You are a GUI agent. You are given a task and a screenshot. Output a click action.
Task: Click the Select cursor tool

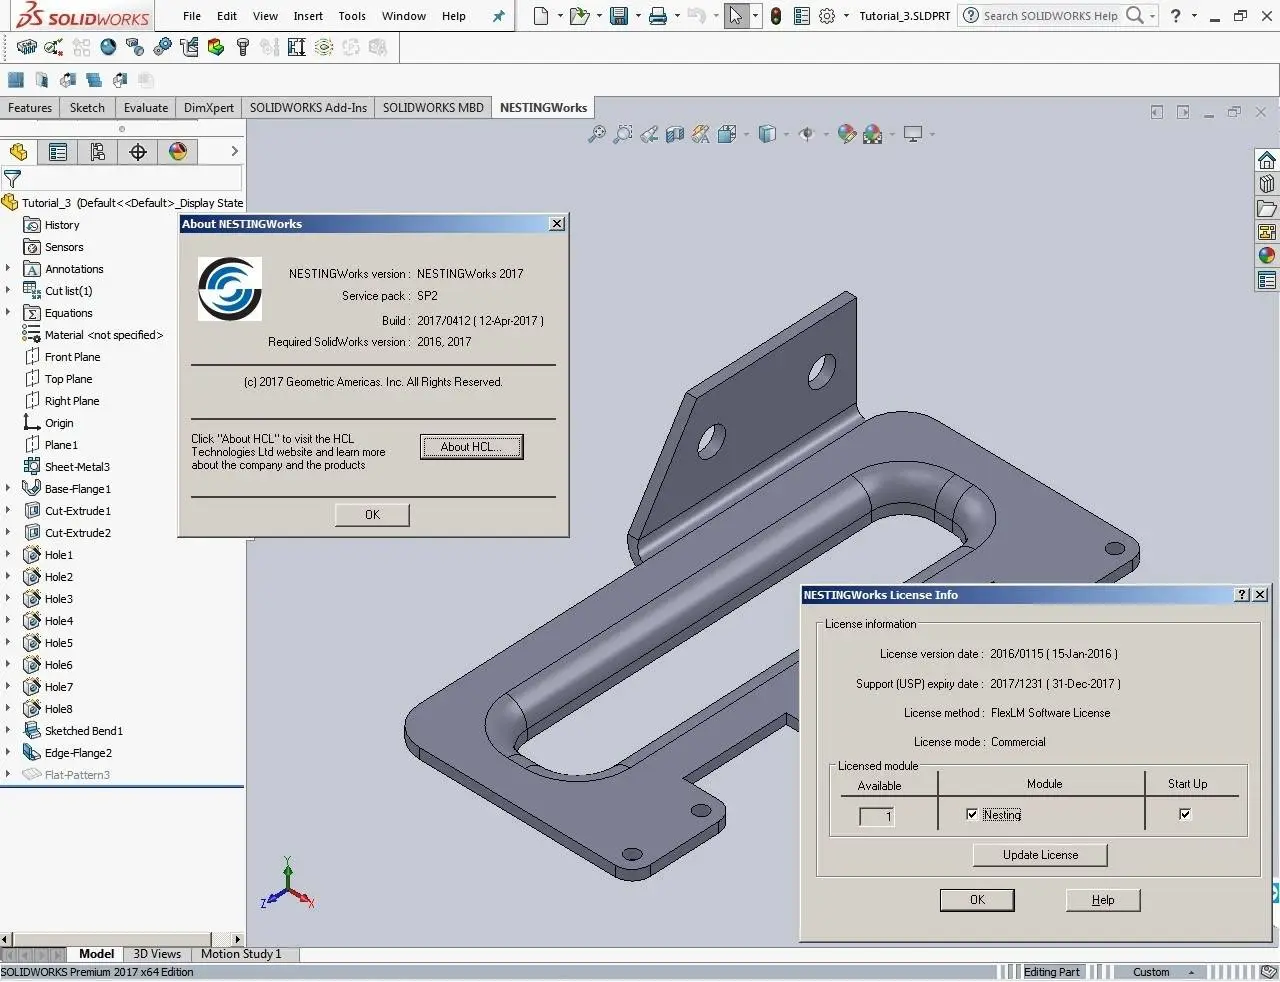tap(736, 16)
